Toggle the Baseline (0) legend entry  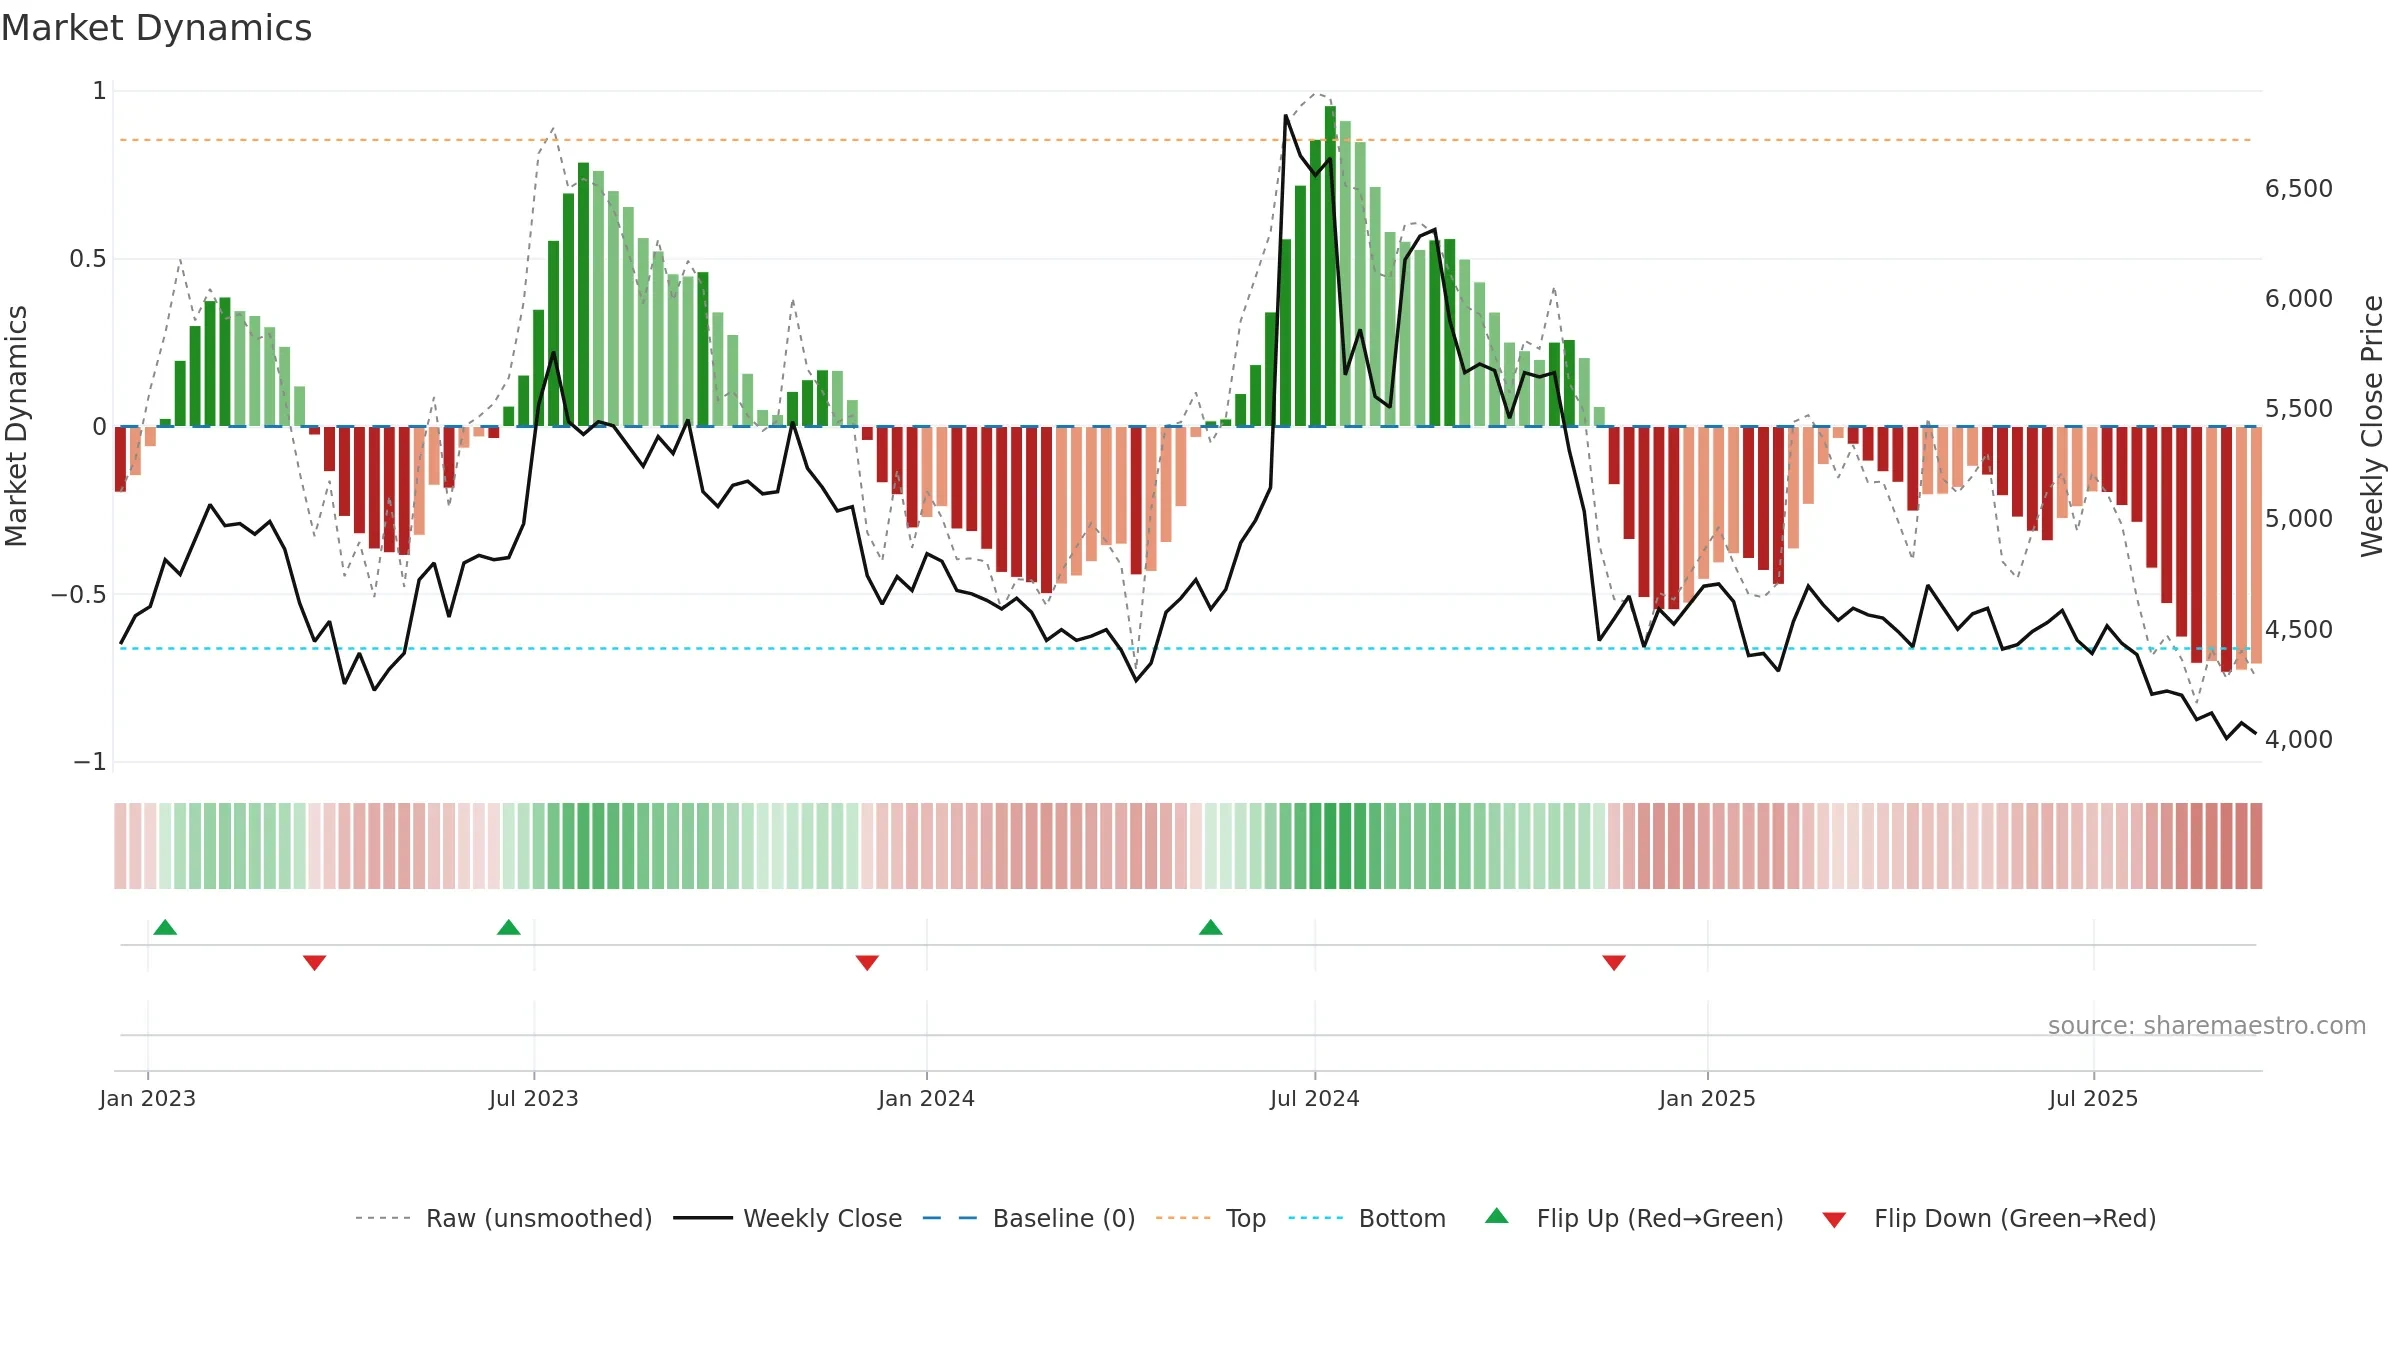[x=1029, y=1218]
